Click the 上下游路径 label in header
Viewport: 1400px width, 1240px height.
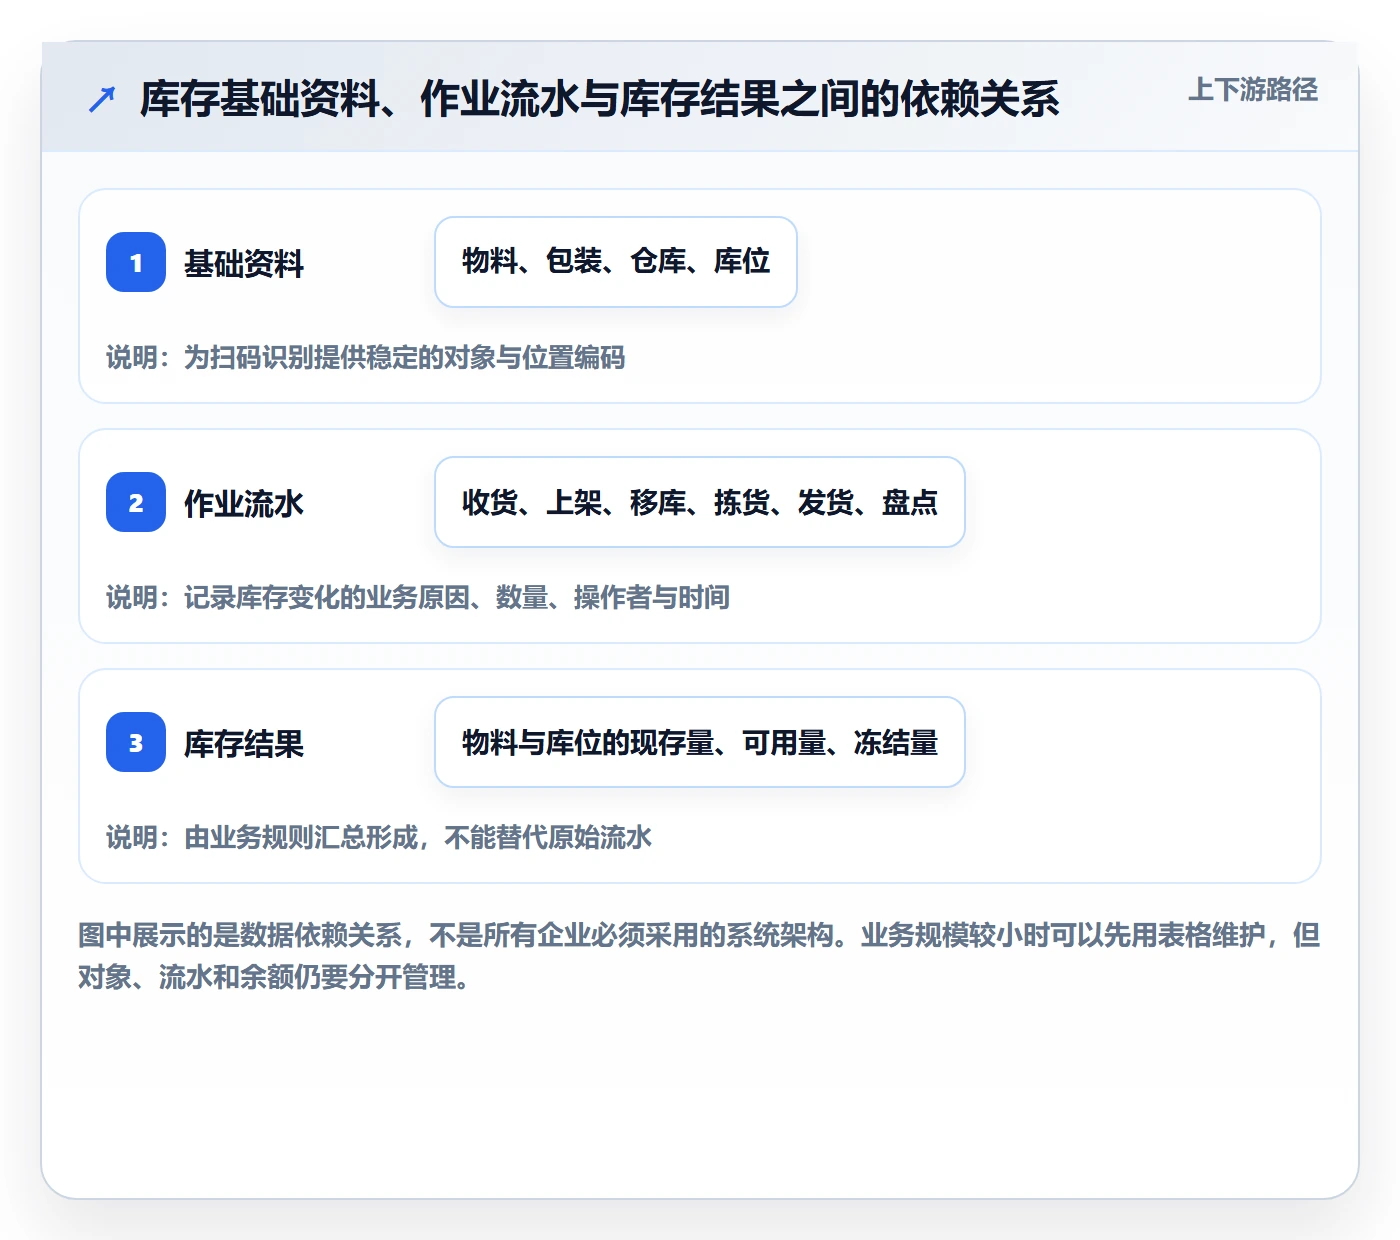1253,90
